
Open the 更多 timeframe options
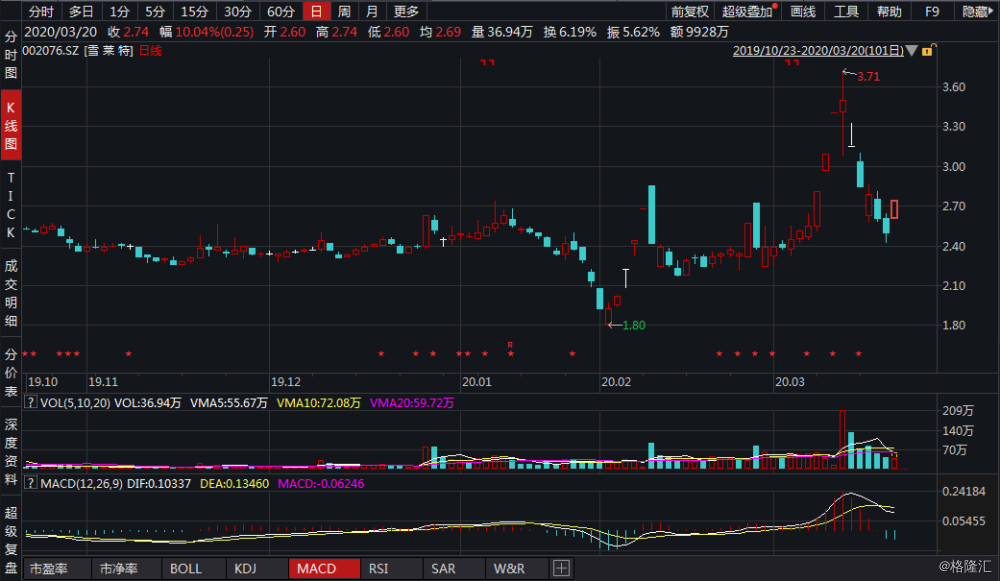(406, 12)
